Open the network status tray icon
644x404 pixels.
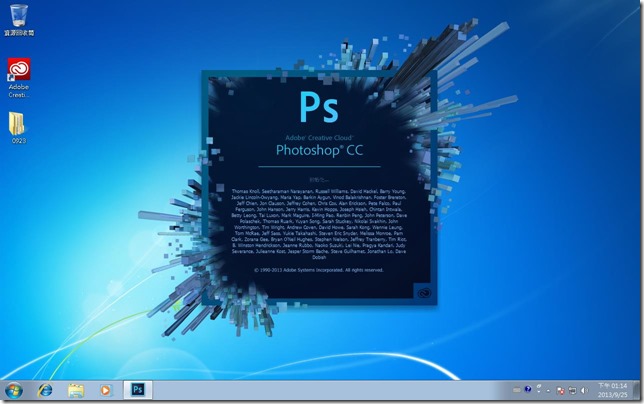572,390
